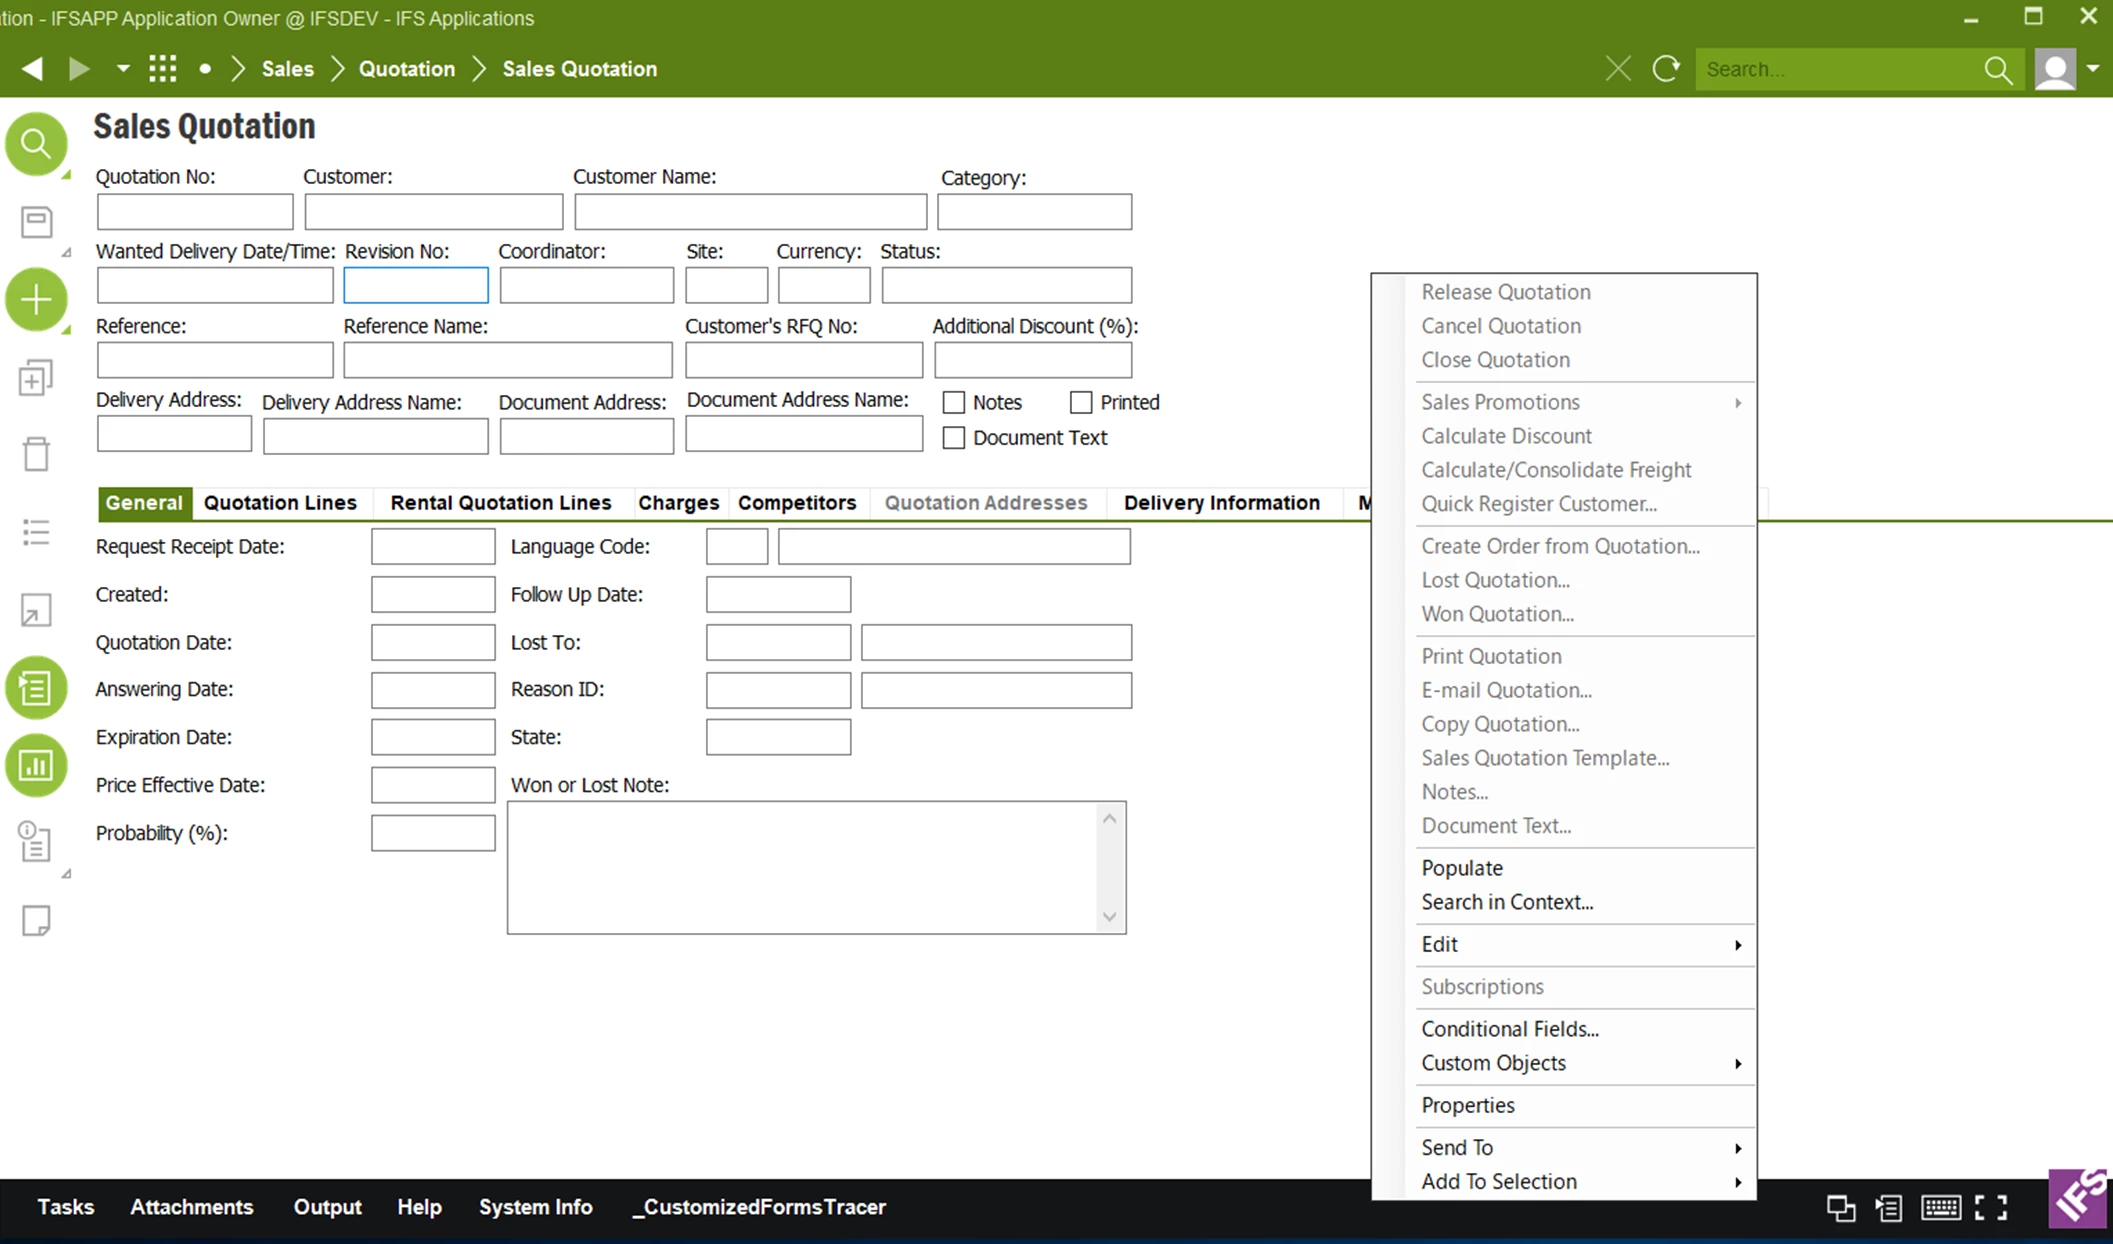Image resolution: width=2113 pixels, height=1244 pixels.
Task: Click the document panel icon in bottom bar
Action: (x=1889, y=1208)
